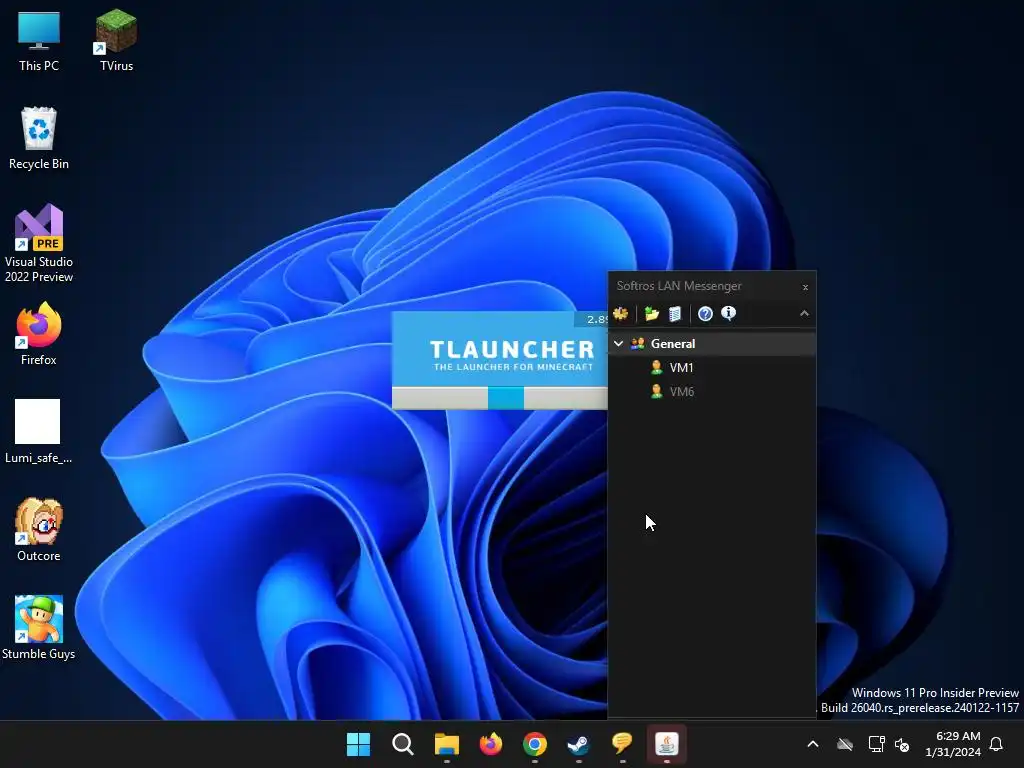Show hidden system tray icons
The width and height of the screenshot is (1024, 768).
point(813,744)
